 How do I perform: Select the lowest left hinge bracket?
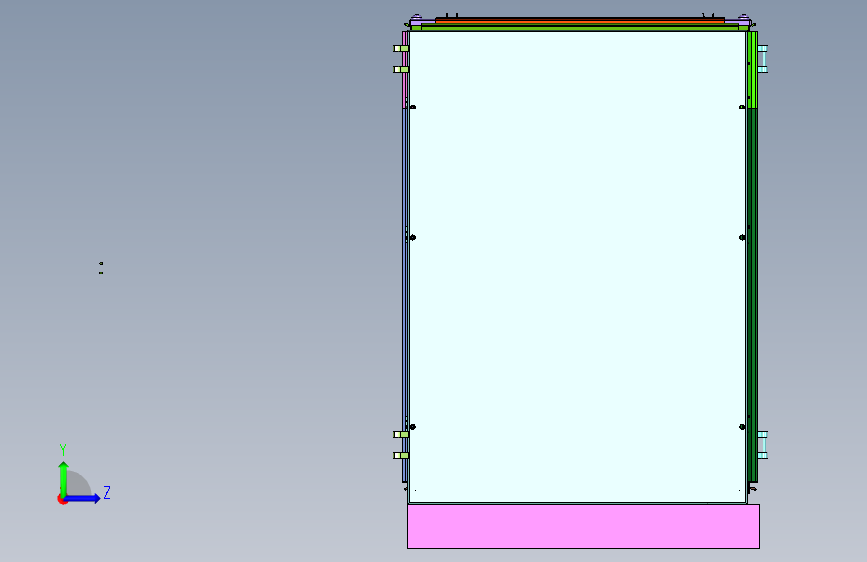click(401, 456)
